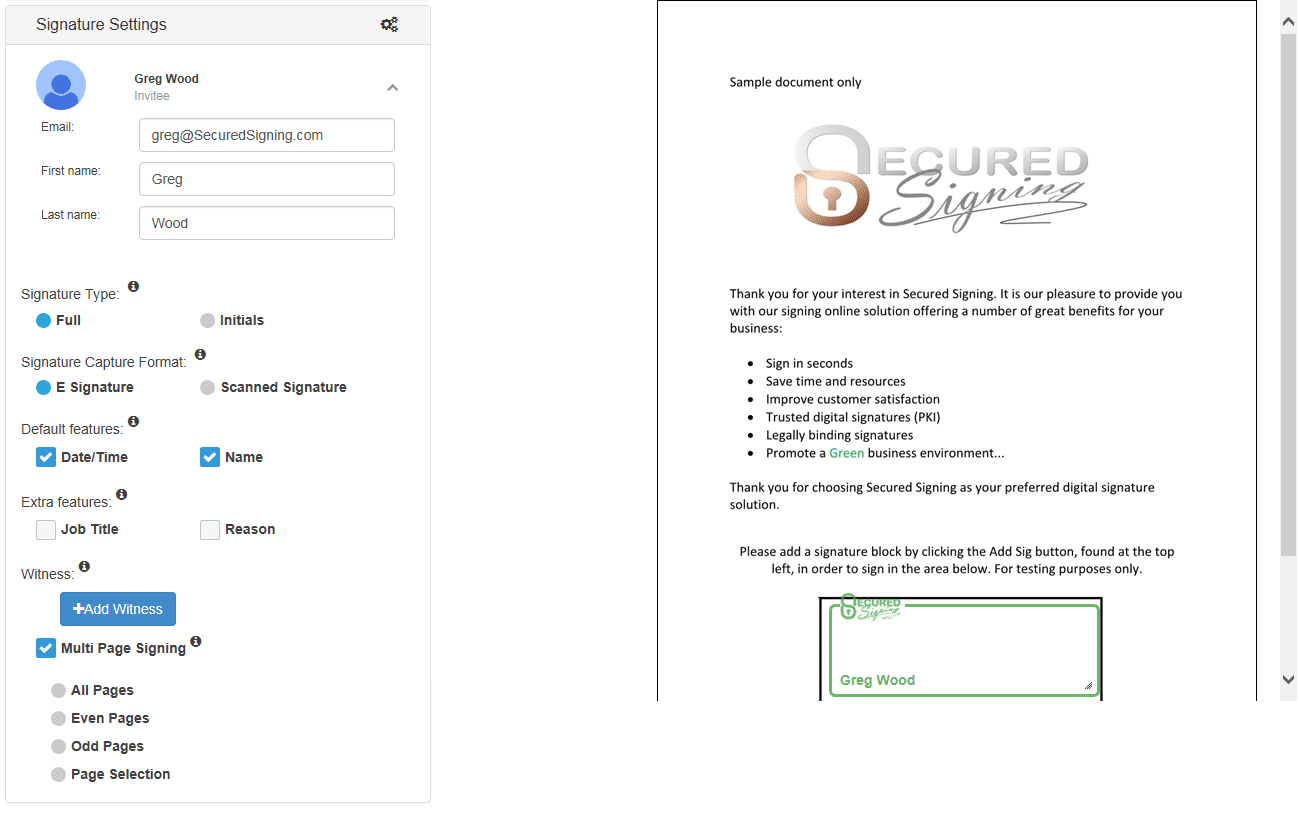This screenshot has height=813, width=1300.
Task: Click 'Sample document only' text
Action: click(795, 82)
